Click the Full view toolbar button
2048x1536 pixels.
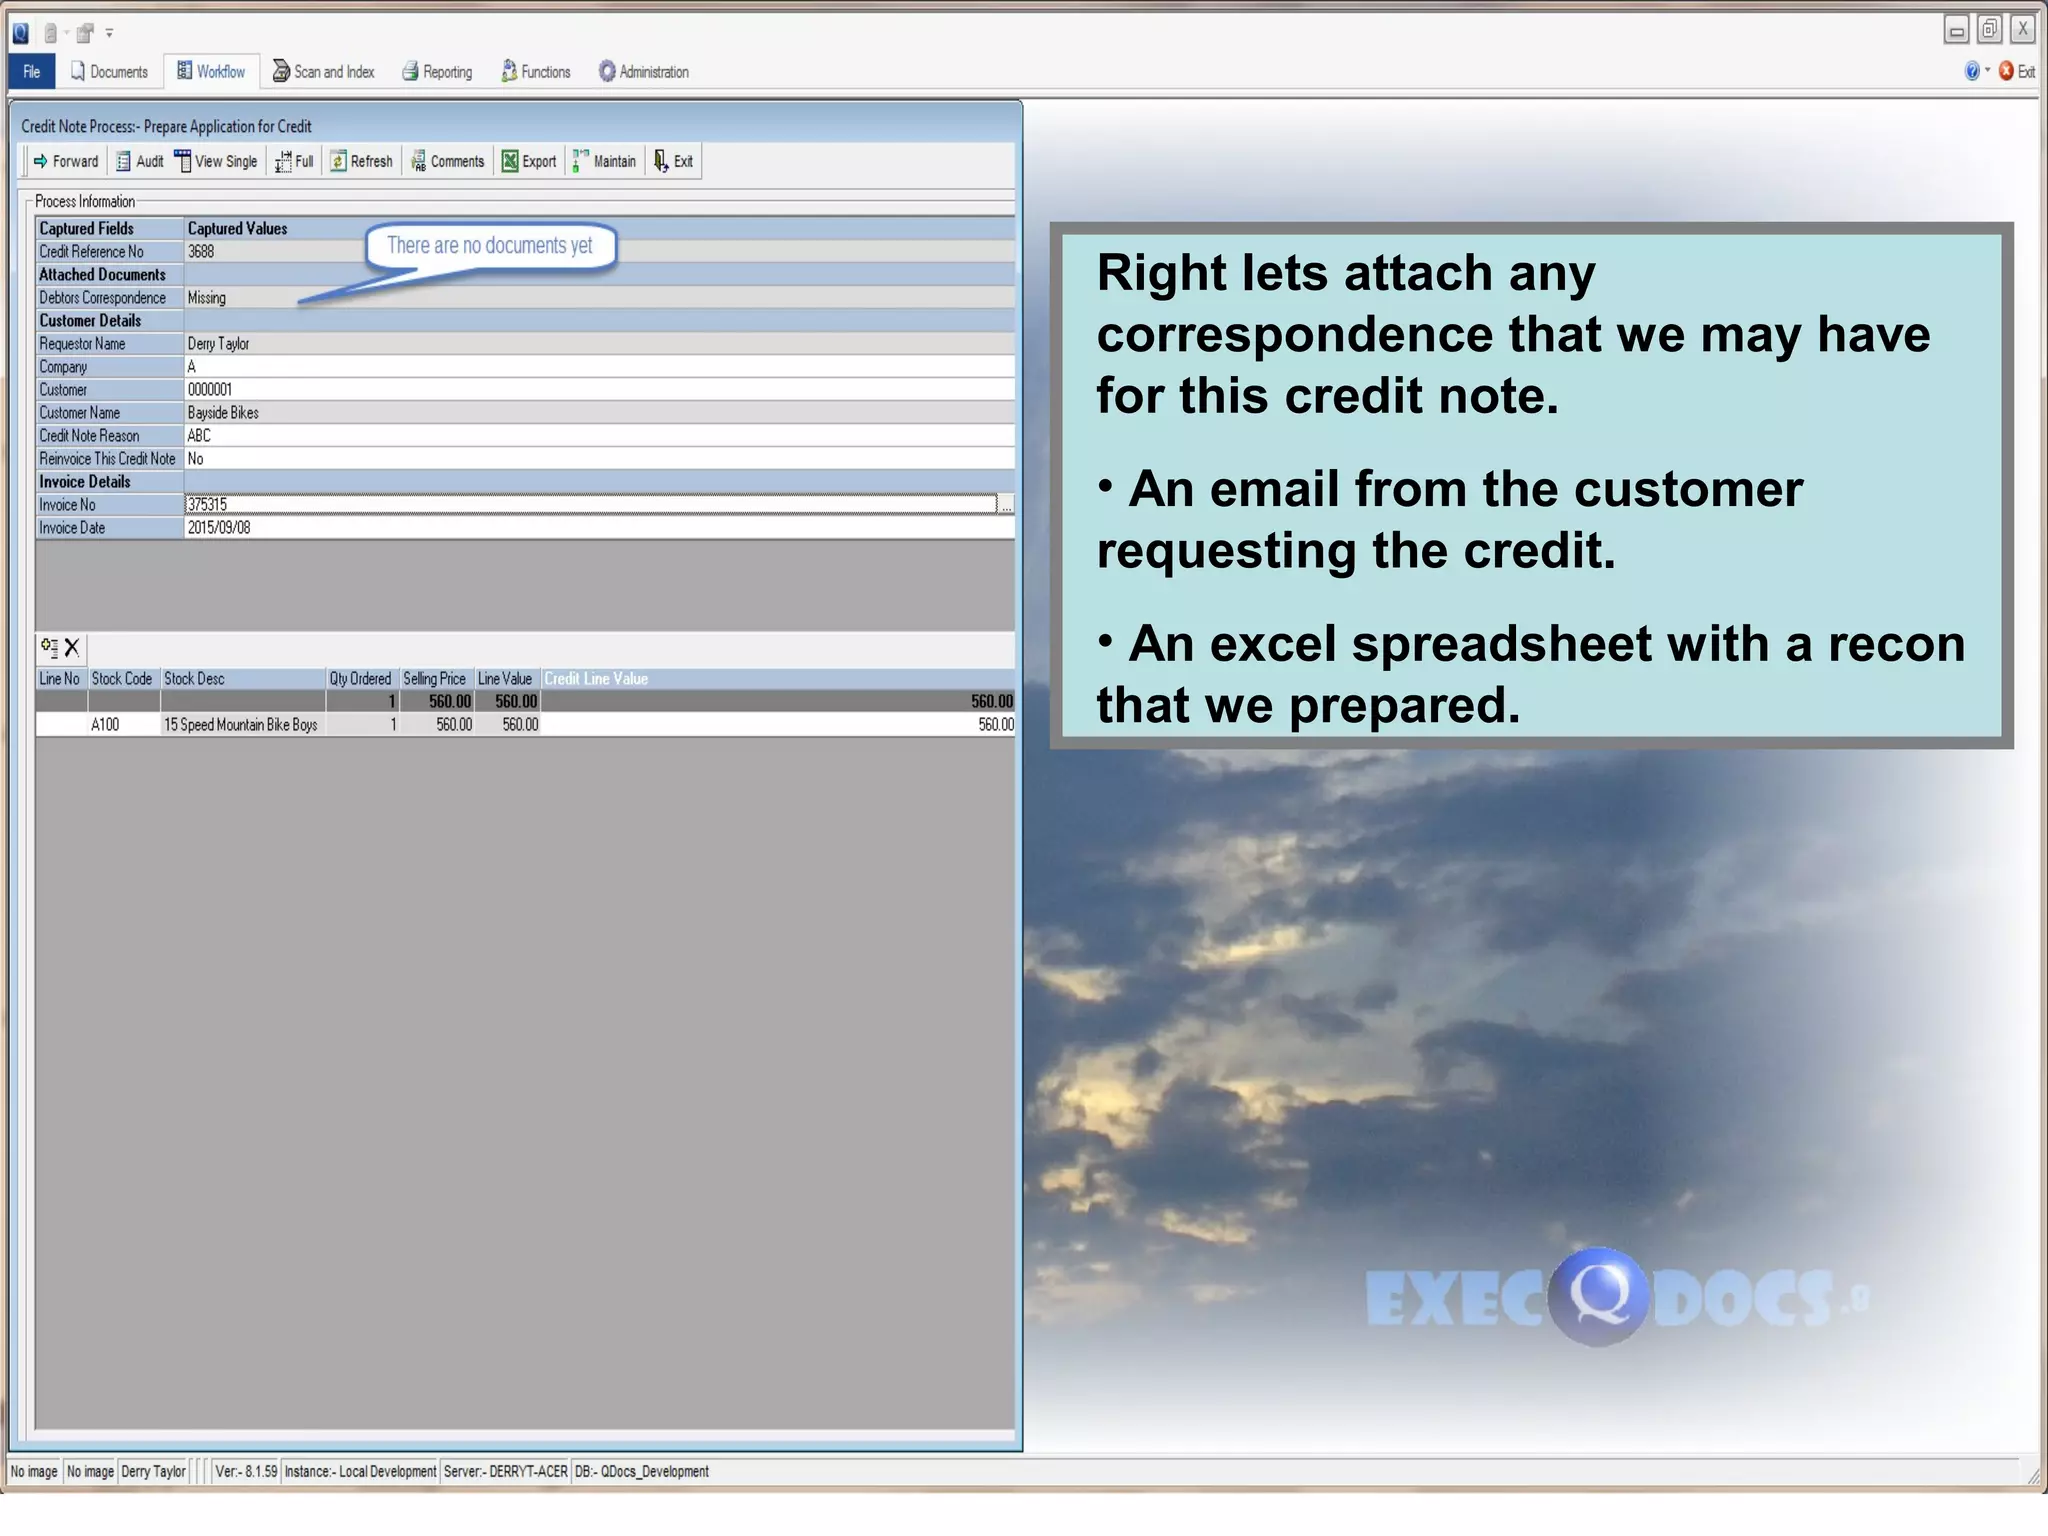point(295,162)
